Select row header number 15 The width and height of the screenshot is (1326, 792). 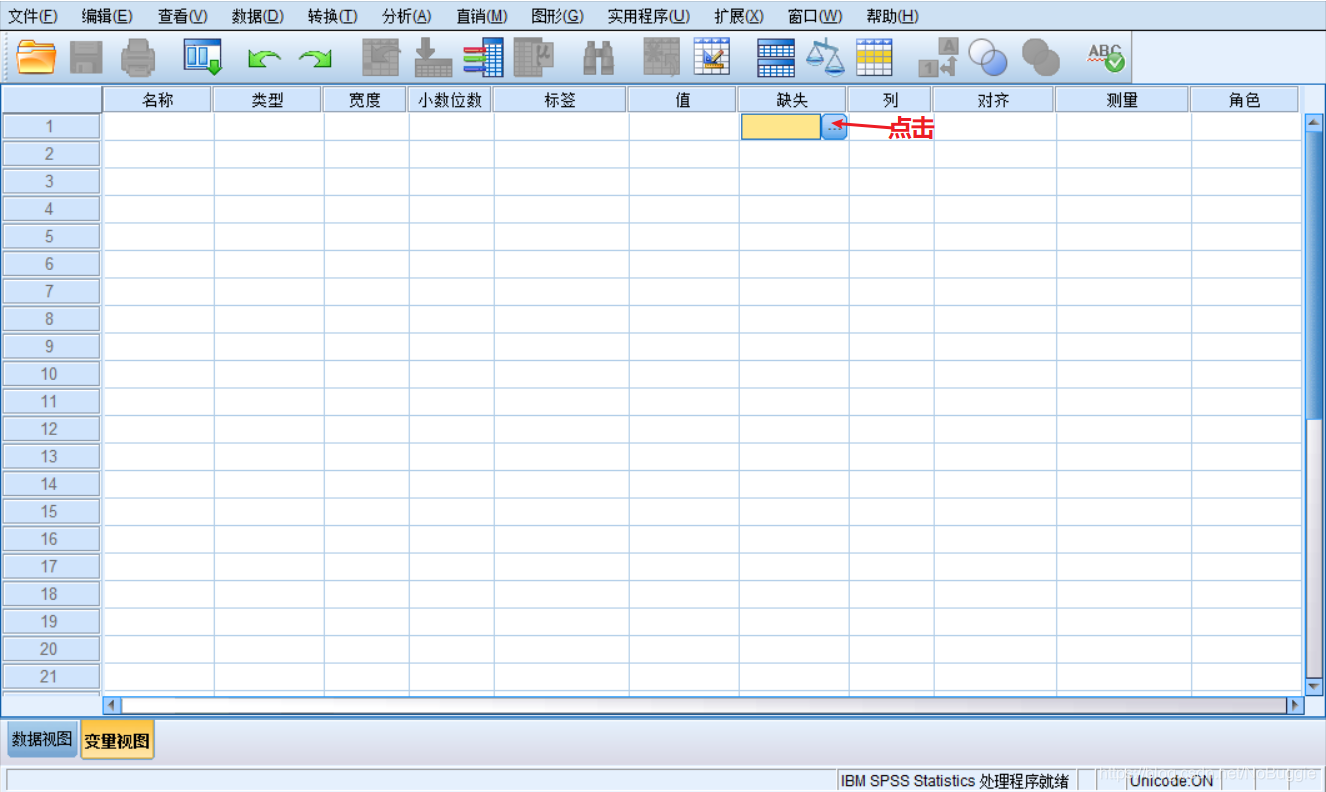[51, 511]
